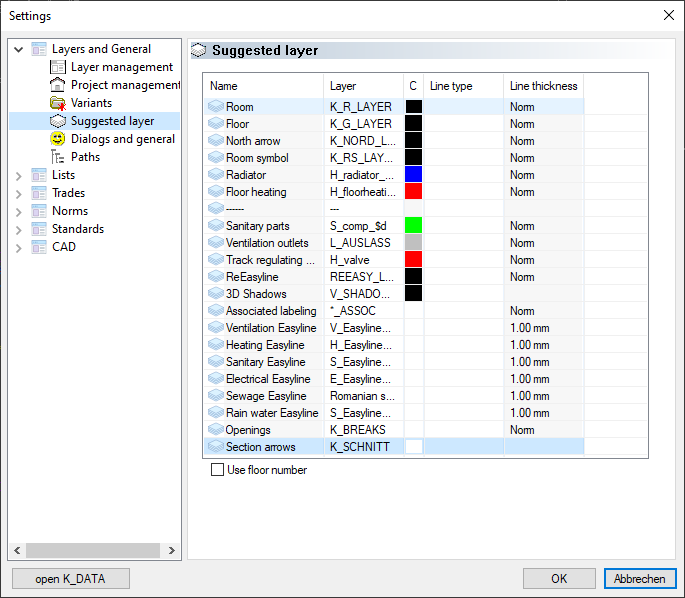Click the gray color swatch for Ventilation outlets

point(413,242)
